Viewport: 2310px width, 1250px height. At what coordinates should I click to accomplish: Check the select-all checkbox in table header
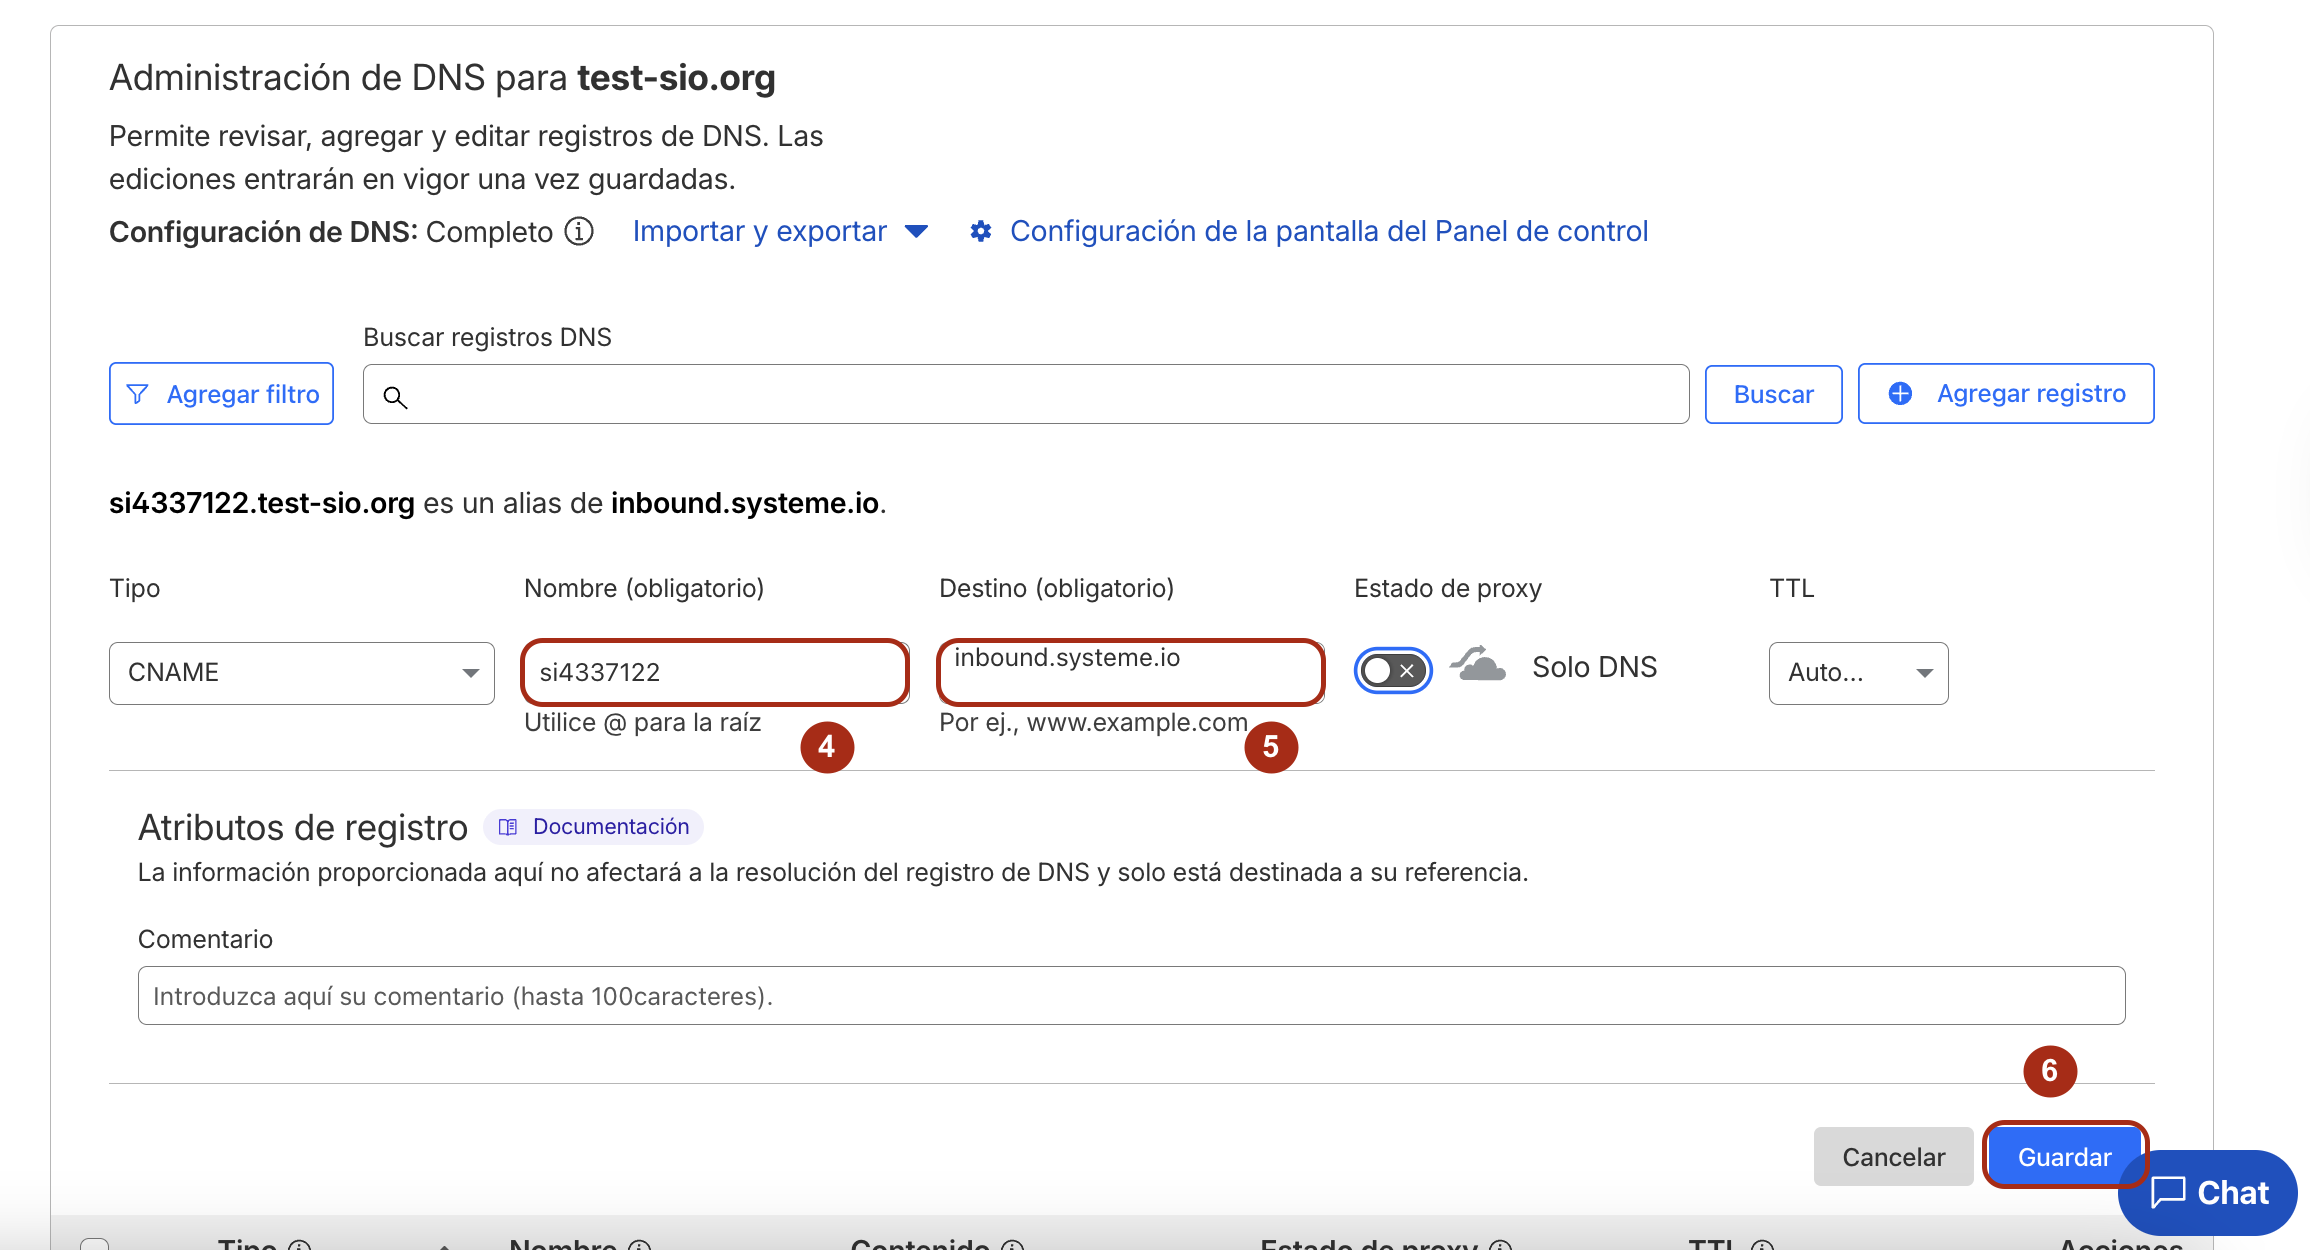pos(95,1244)
